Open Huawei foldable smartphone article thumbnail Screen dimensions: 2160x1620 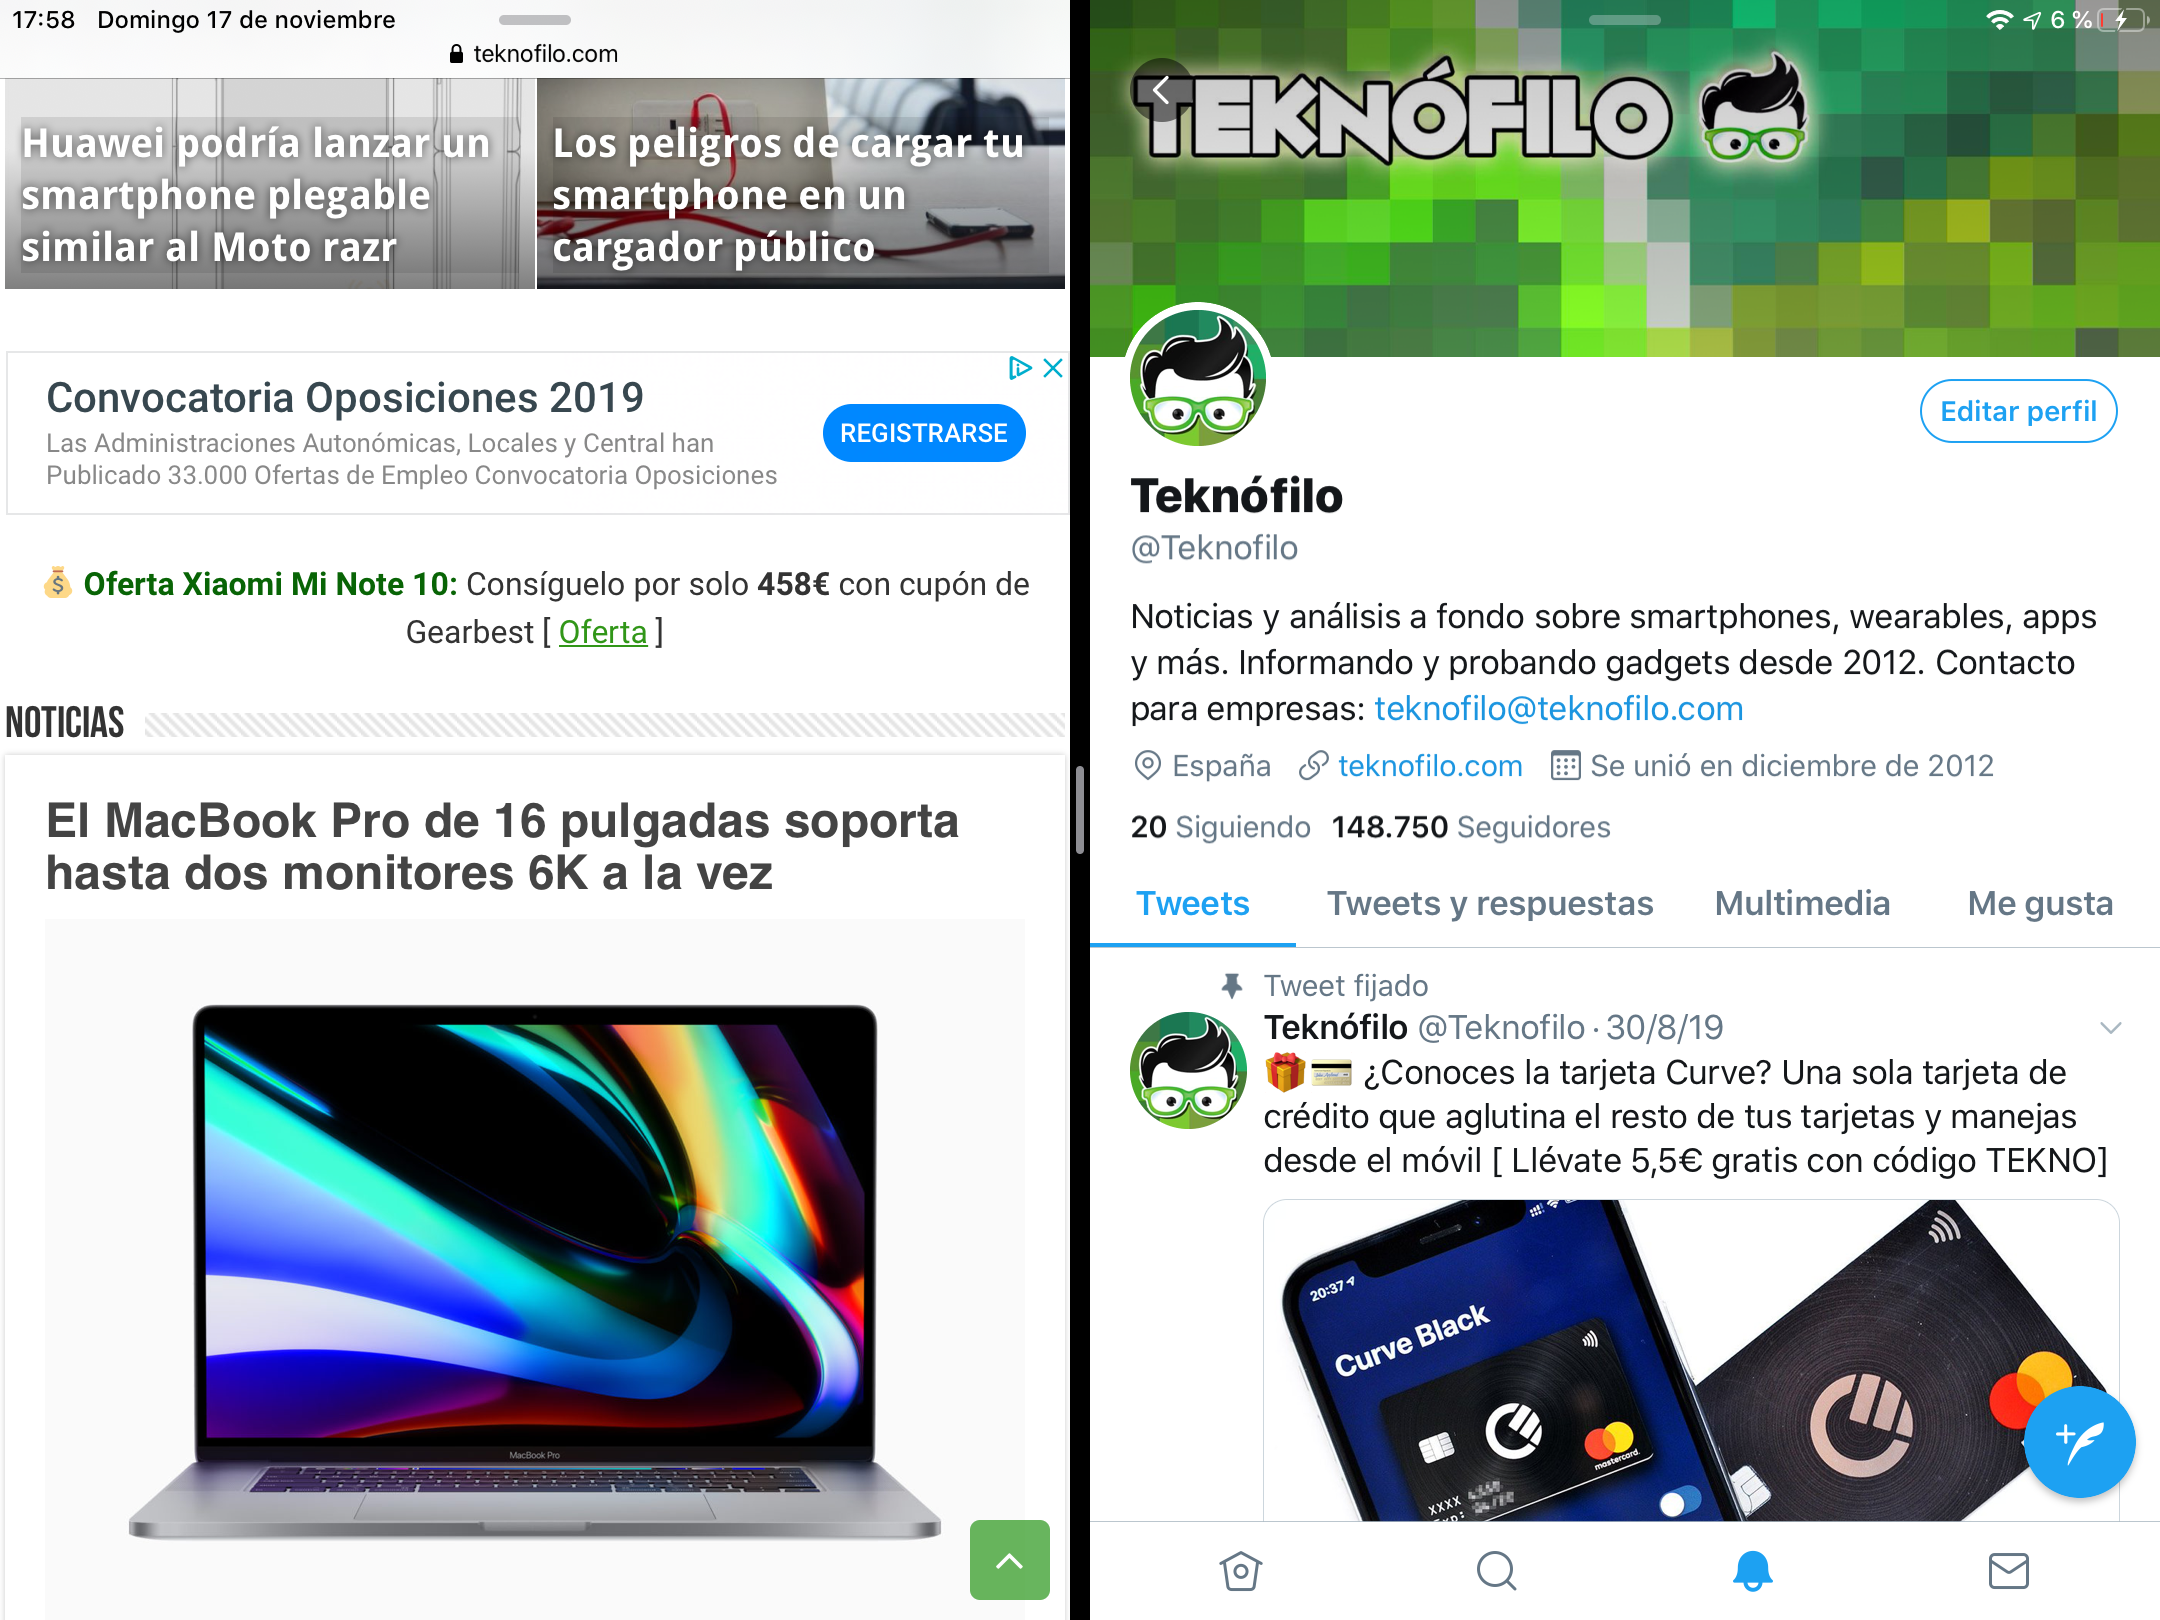click(x=269, y=184)
